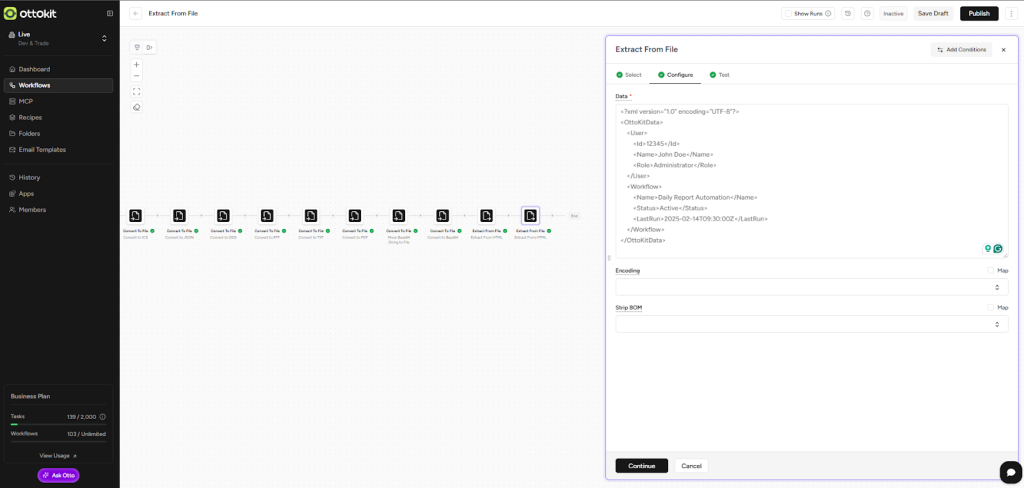Open the chat support bubble
Screen dimensions: 1024x488
[1010, 471]
